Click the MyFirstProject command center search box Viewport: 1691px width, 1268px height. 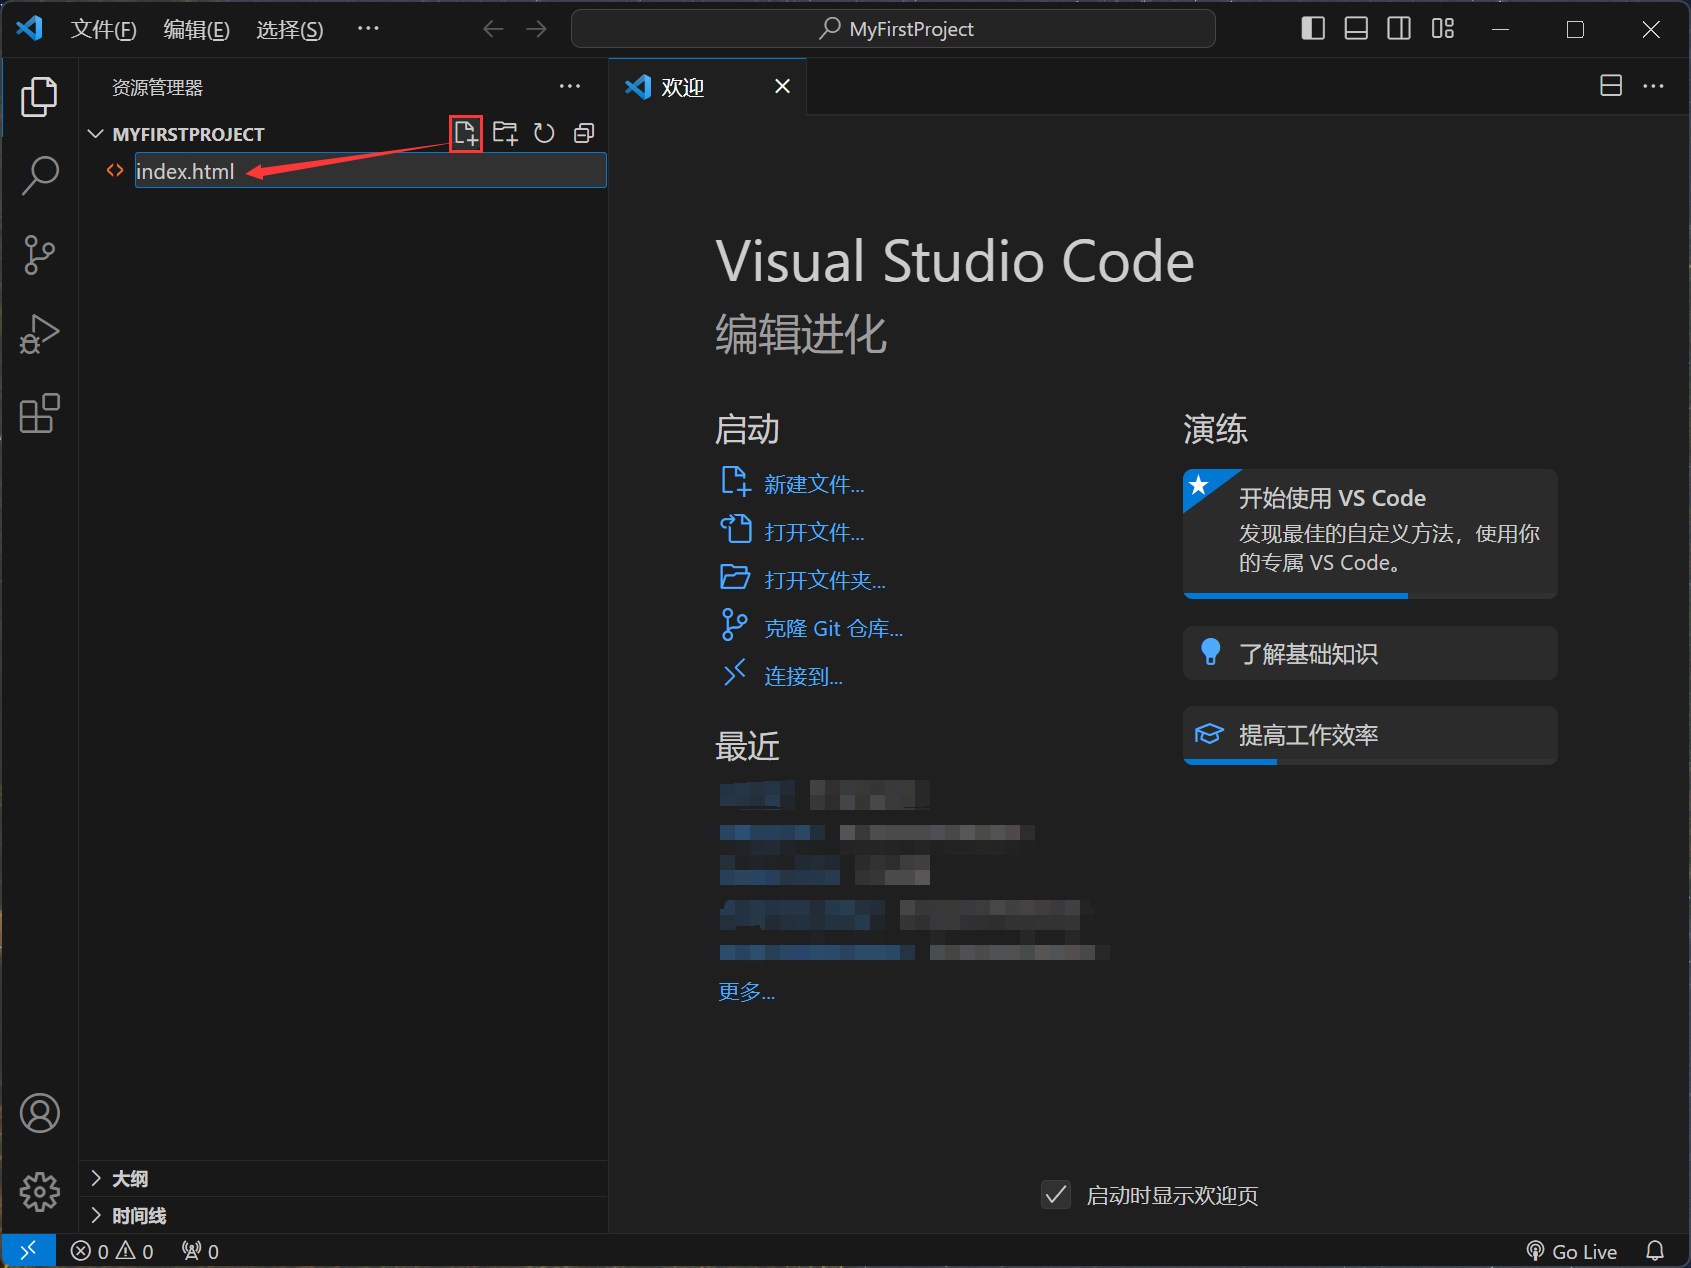(893, 29)
